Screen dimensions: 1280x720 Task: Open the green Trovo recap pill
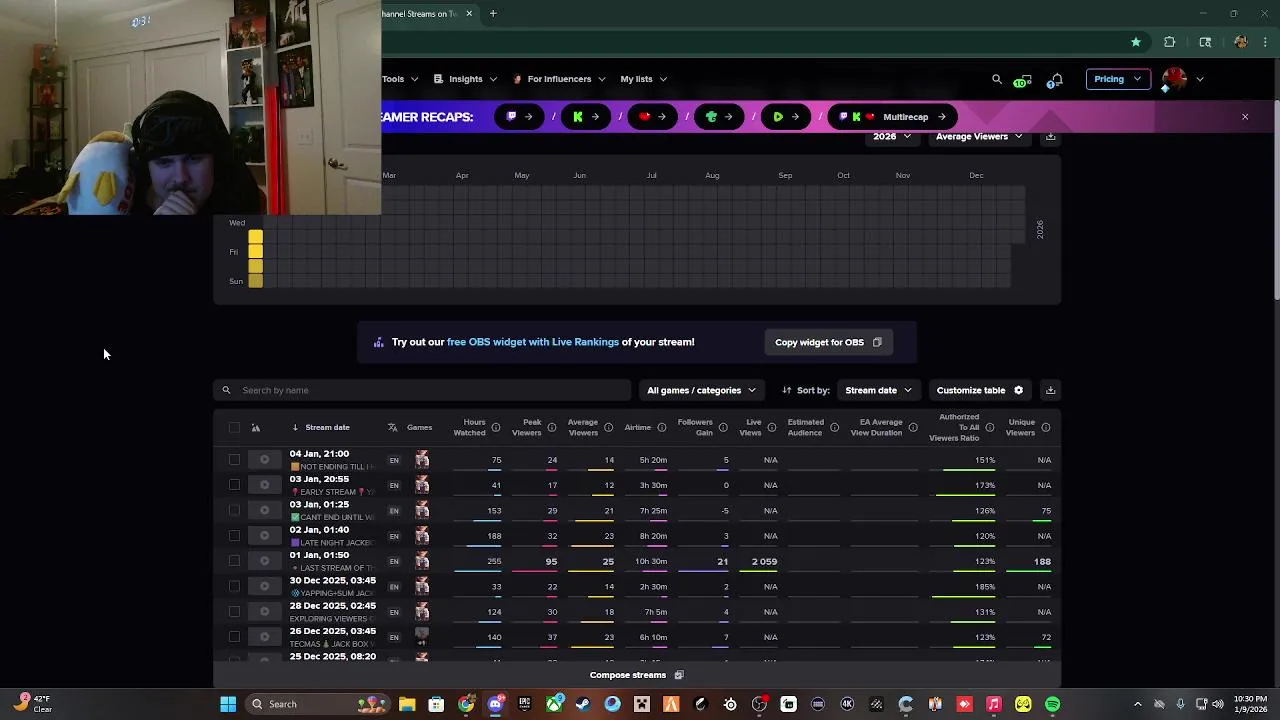pyautogui.click(x=720, y=117)
